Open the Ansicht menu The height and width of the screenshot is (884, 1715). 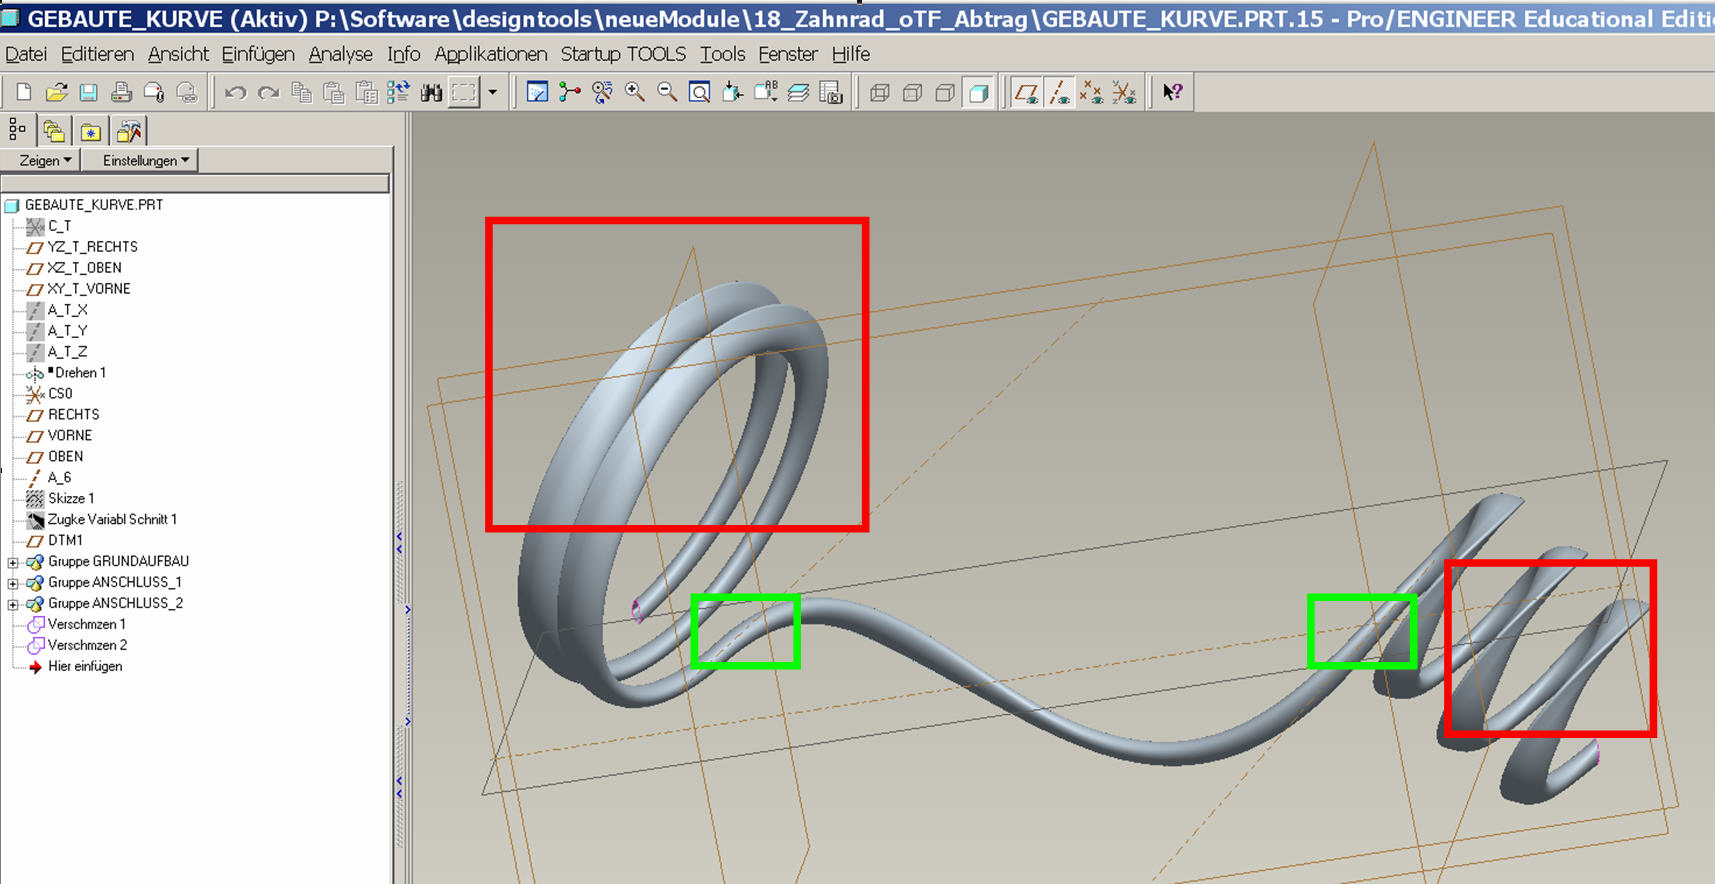178,54
